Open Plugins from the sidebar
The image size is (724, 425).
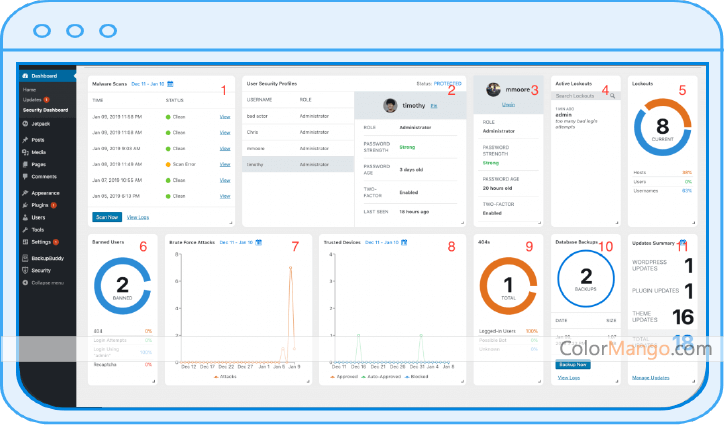[40, 205]
